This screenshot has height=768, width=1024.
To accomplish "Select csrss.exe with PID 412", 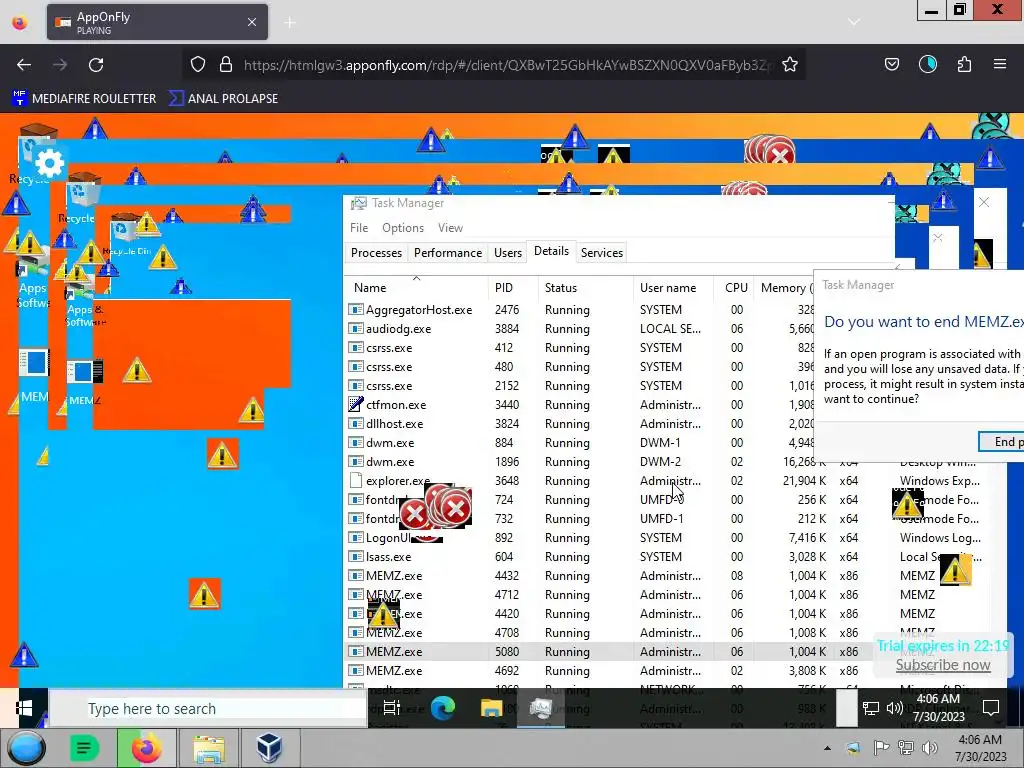I will 581,347.
